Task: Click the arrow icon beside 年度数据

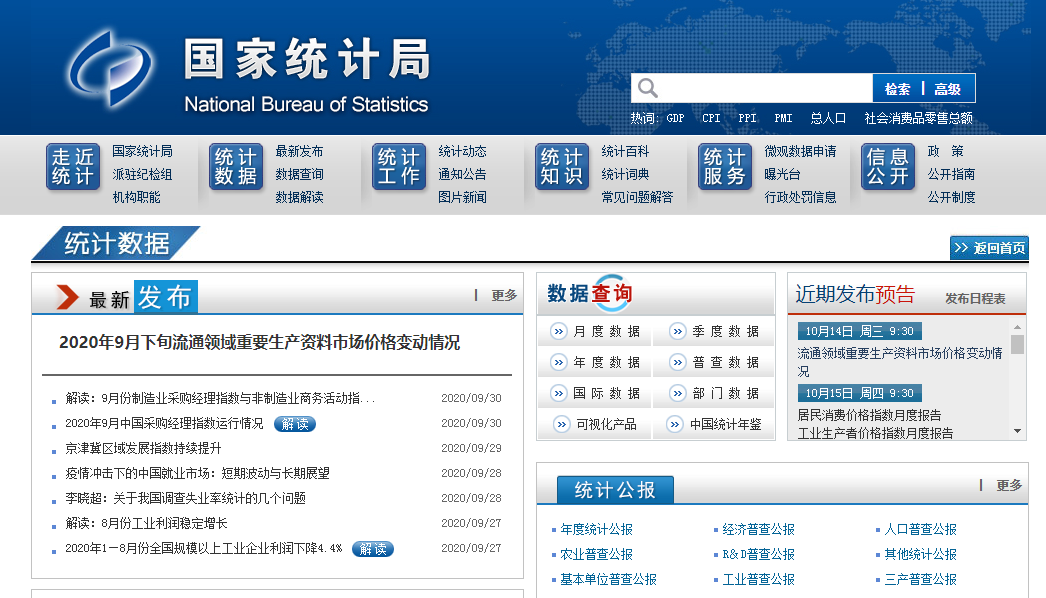Action: pyautogui.click(x=558, y=362)
